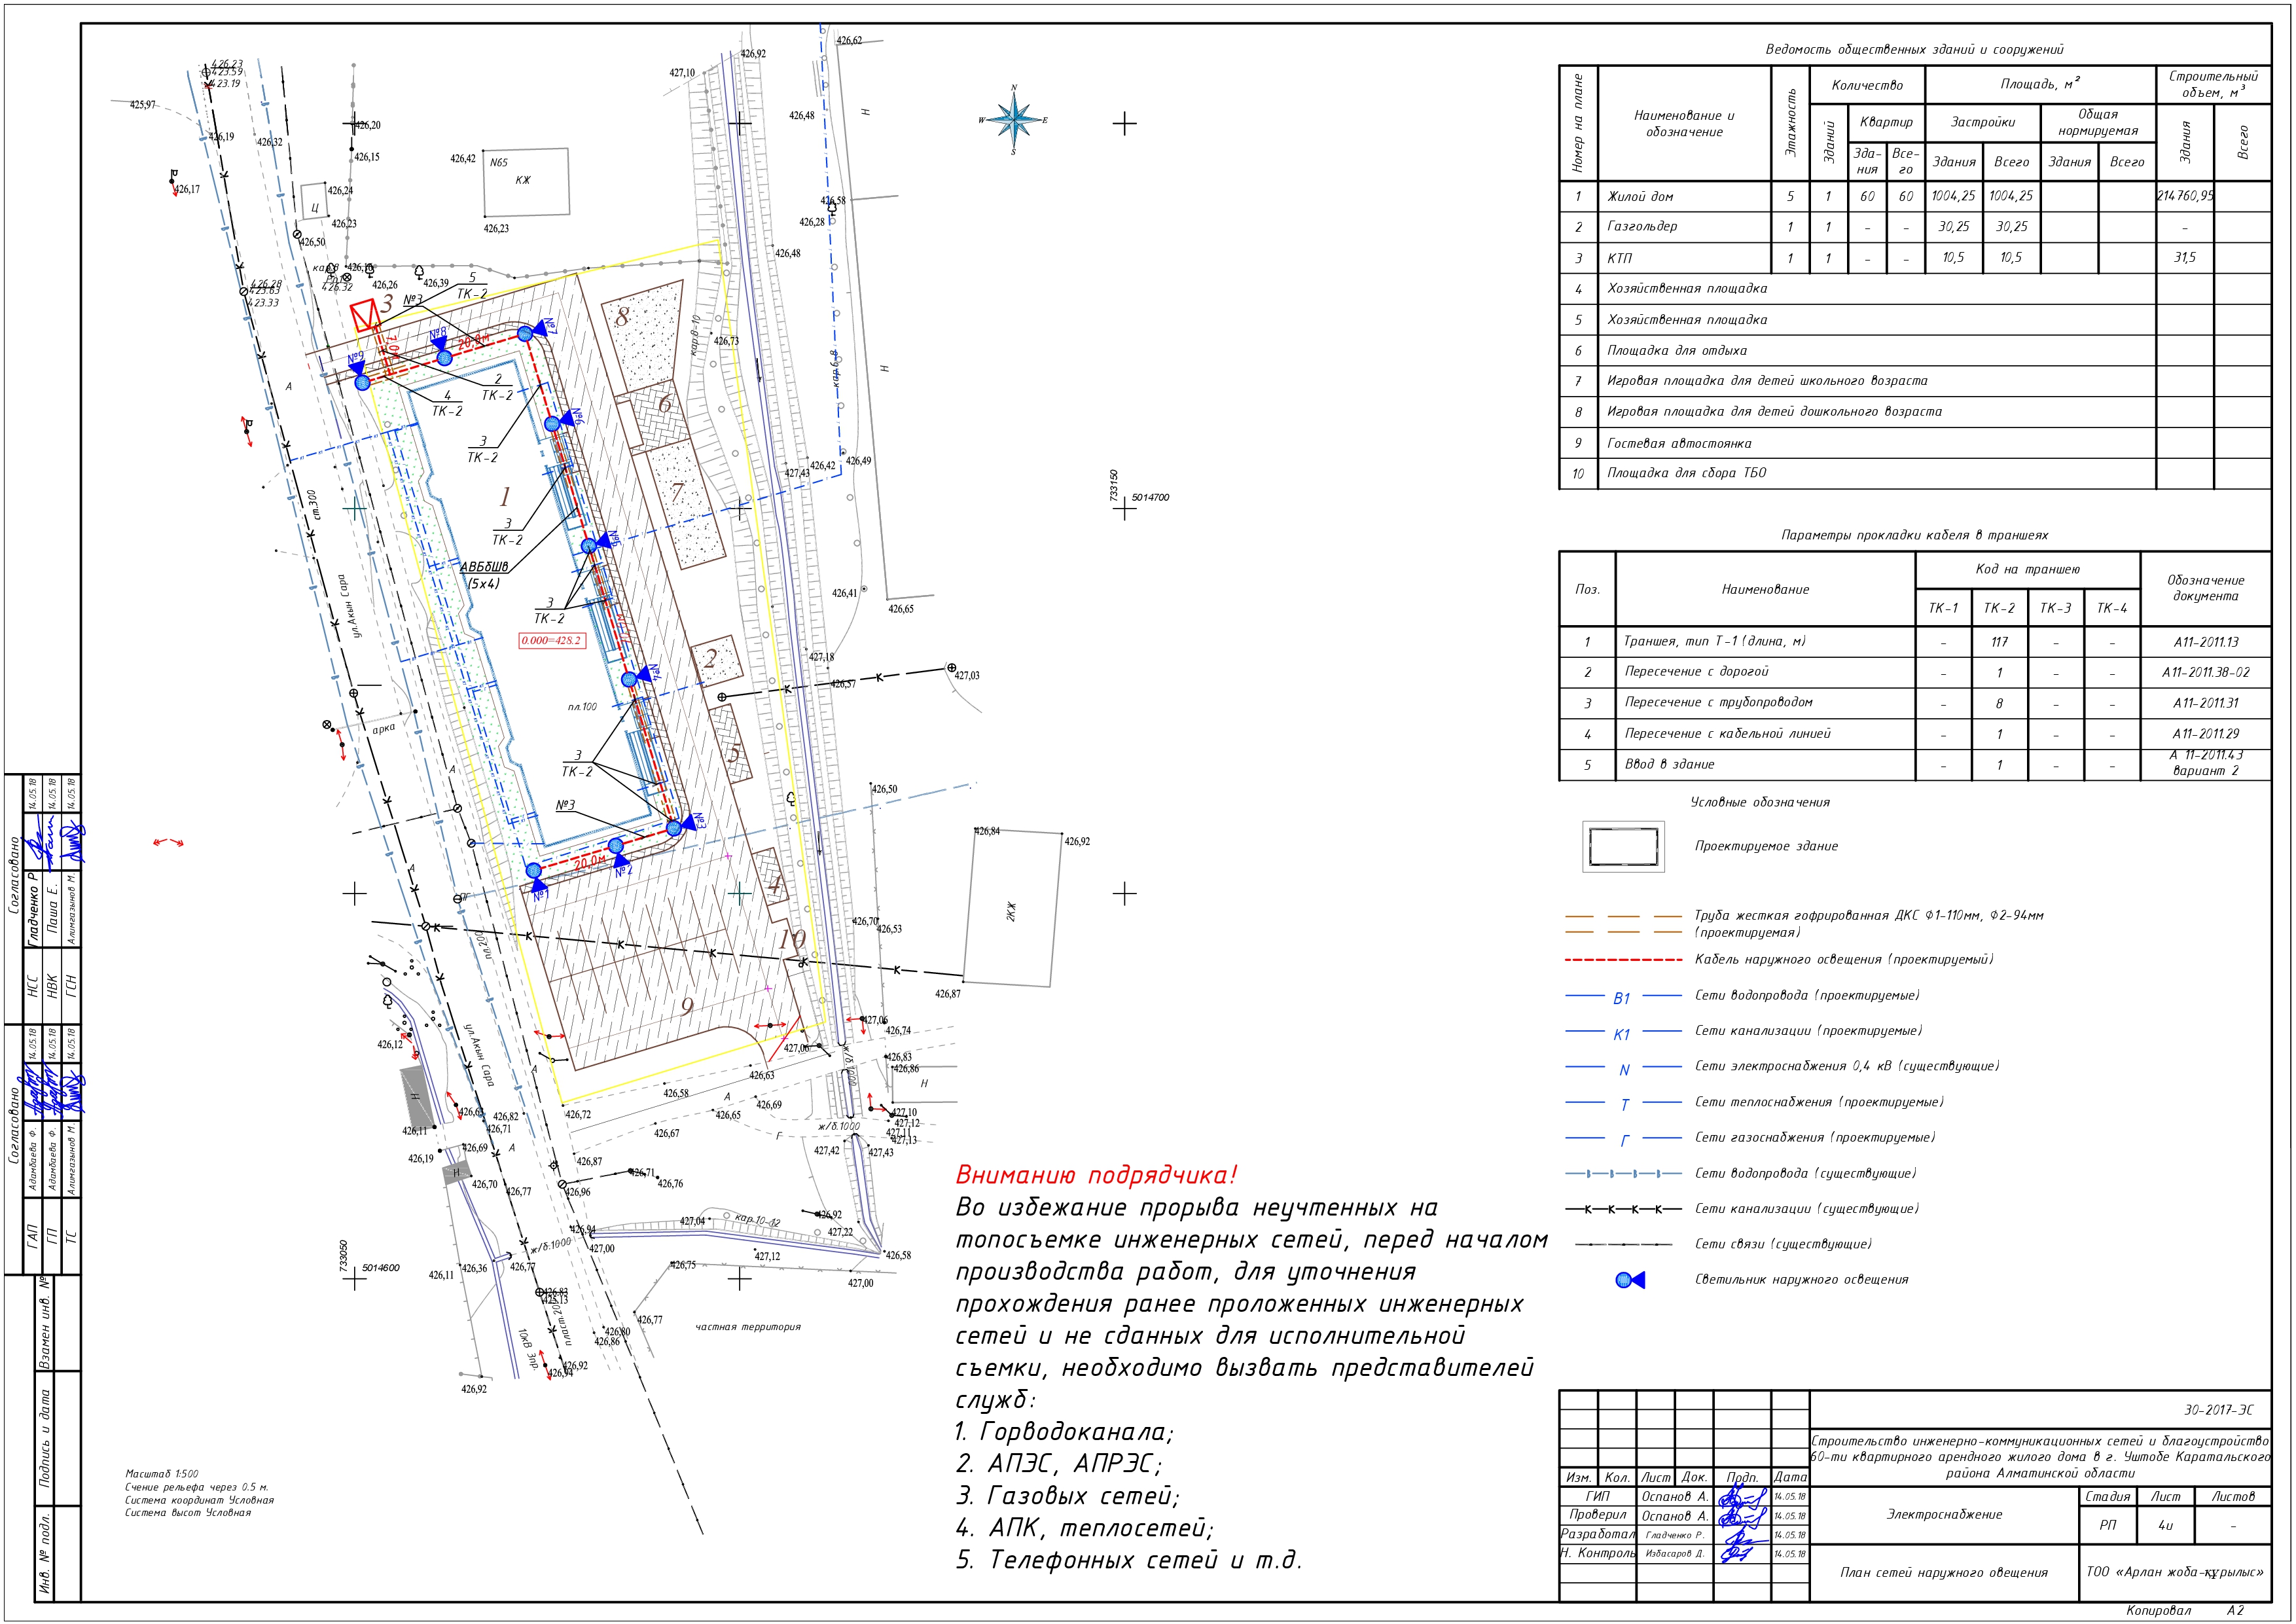Click note item '3. Газовых сетей;'
Image resolution: width=2296 pixels, height=1624 pixels.
(1068, 1496)
